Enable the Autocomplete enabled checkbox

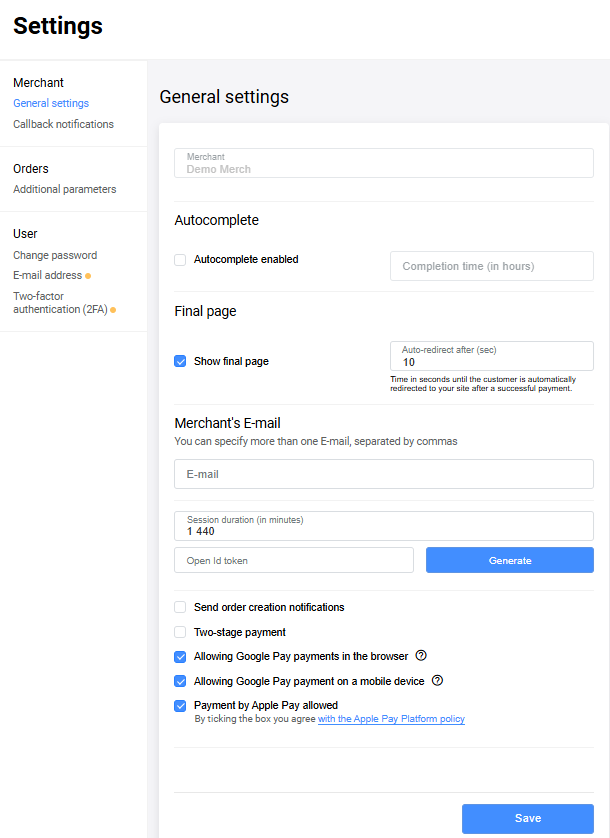tap(180, 260)
